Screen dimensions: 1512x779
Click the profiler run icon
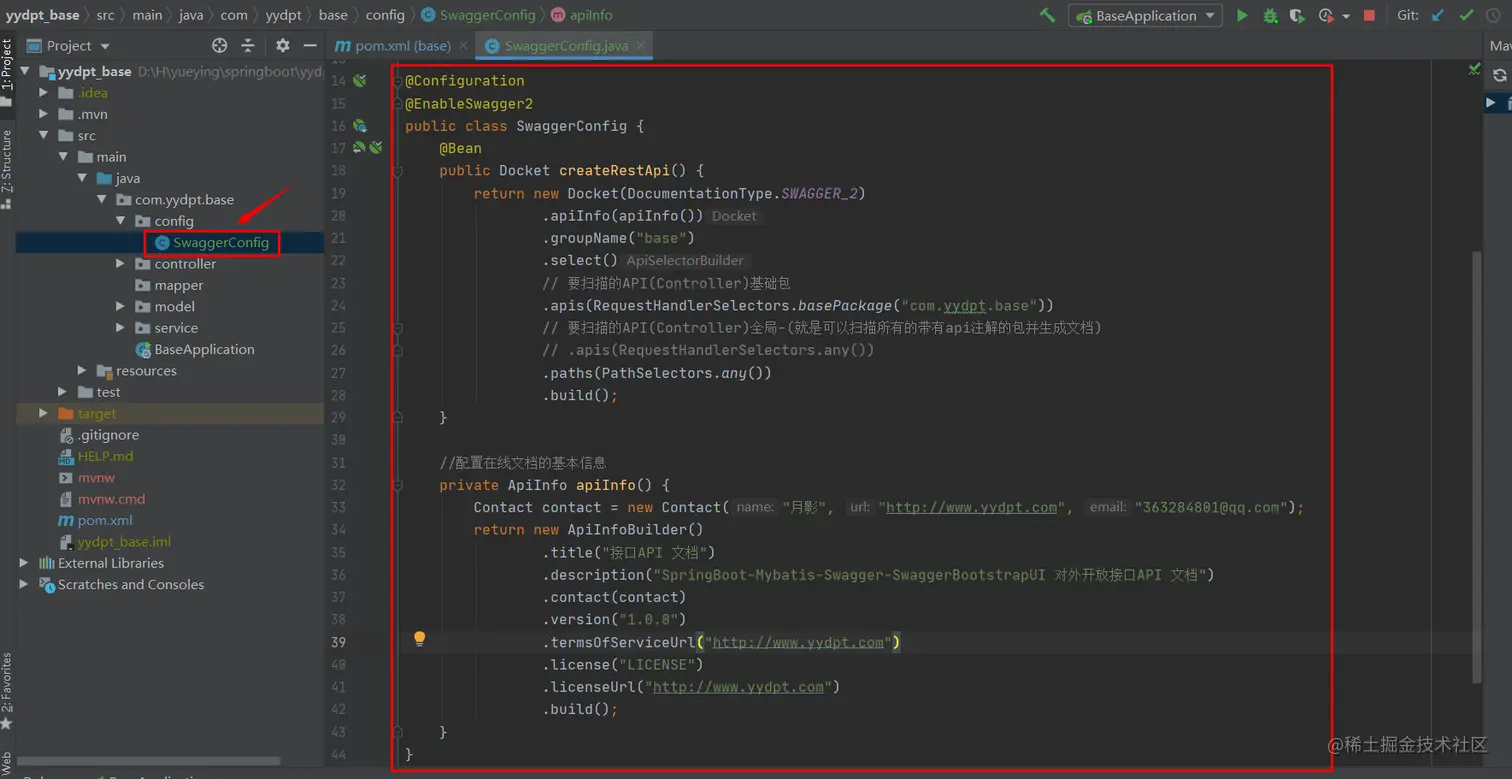point(1326,15)
